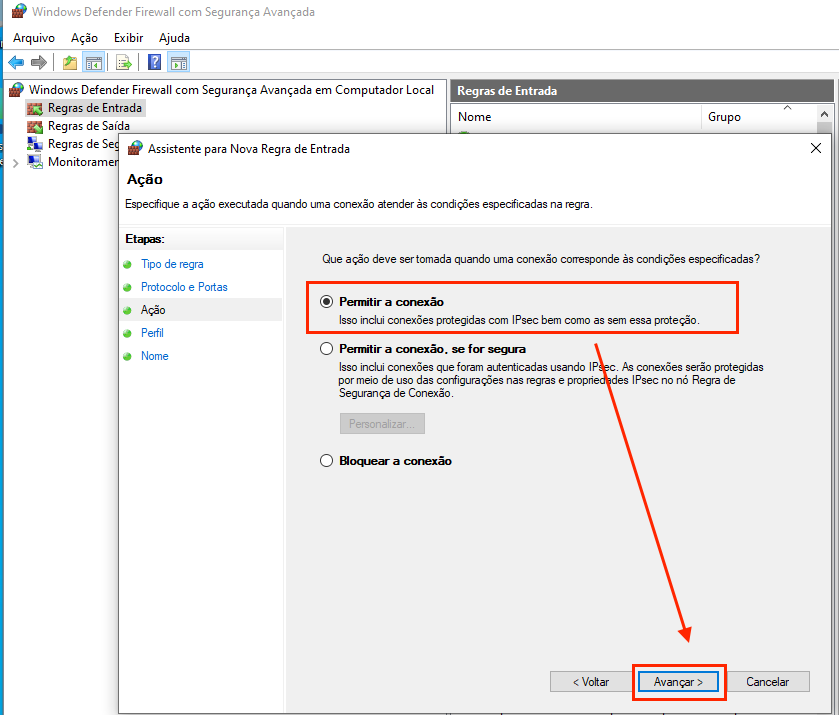Open the Ação menu
This screenshot has height=715, width=839.
click(x=85, y=38)
